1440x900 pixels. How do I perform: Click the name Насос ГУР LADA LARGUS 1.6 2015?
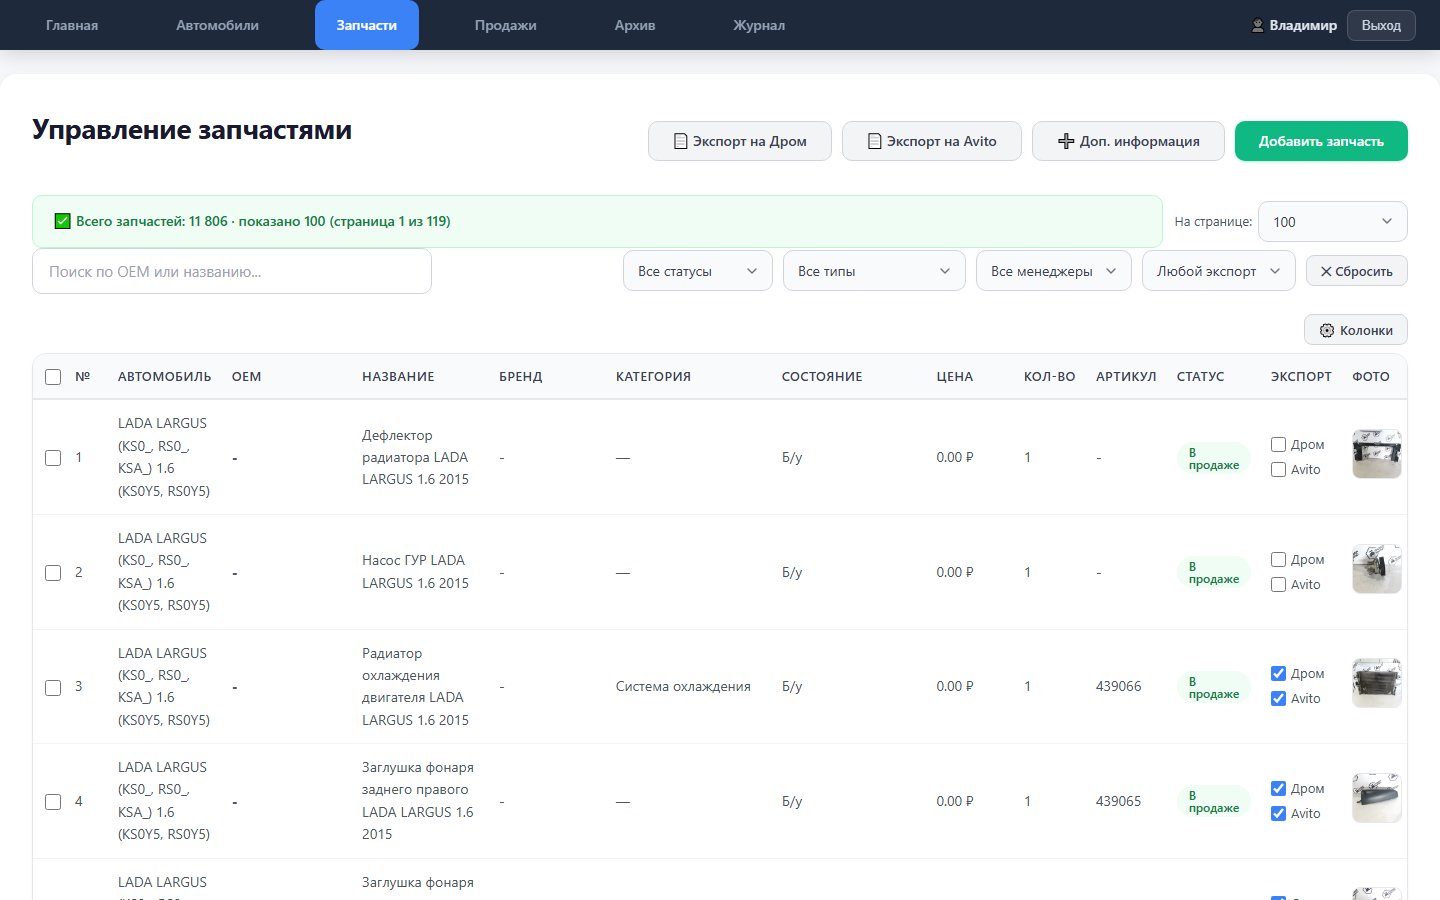(415, 572)
